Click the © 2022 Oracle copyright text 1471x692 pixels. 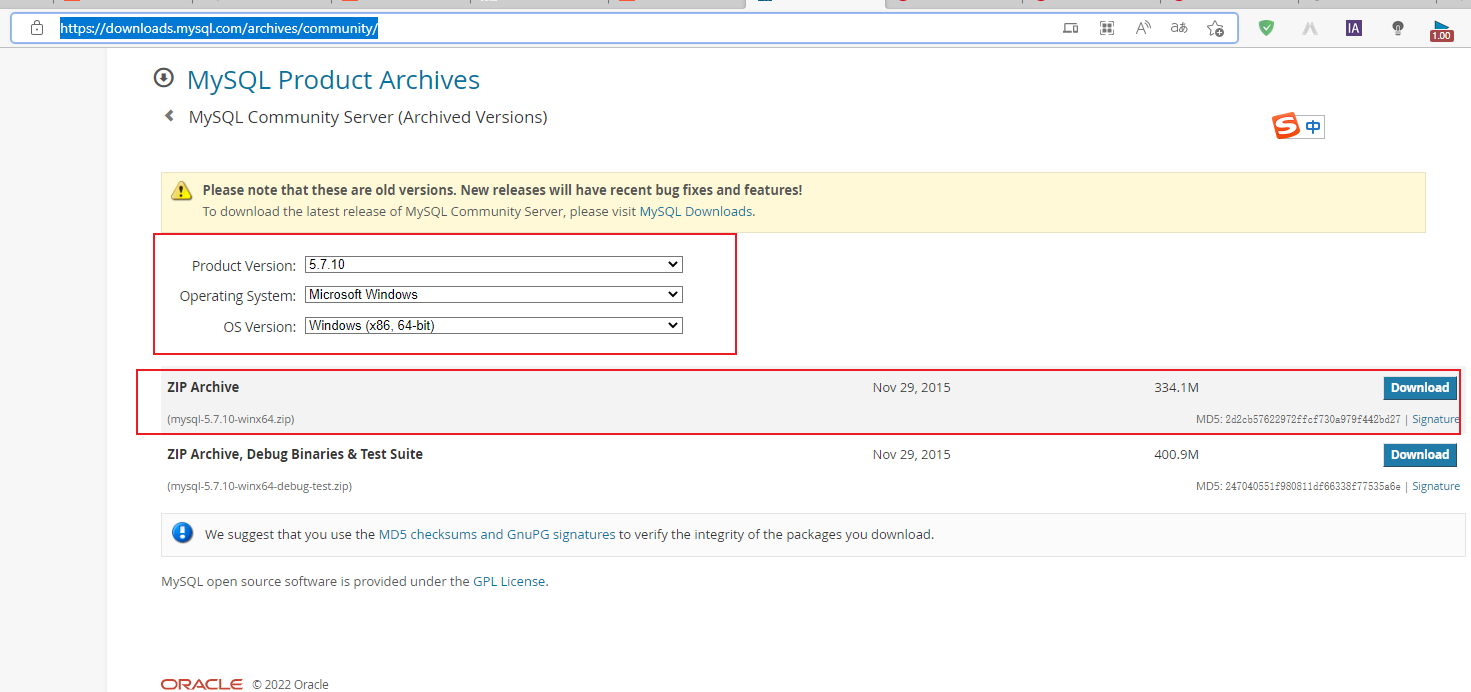(290, 685)
